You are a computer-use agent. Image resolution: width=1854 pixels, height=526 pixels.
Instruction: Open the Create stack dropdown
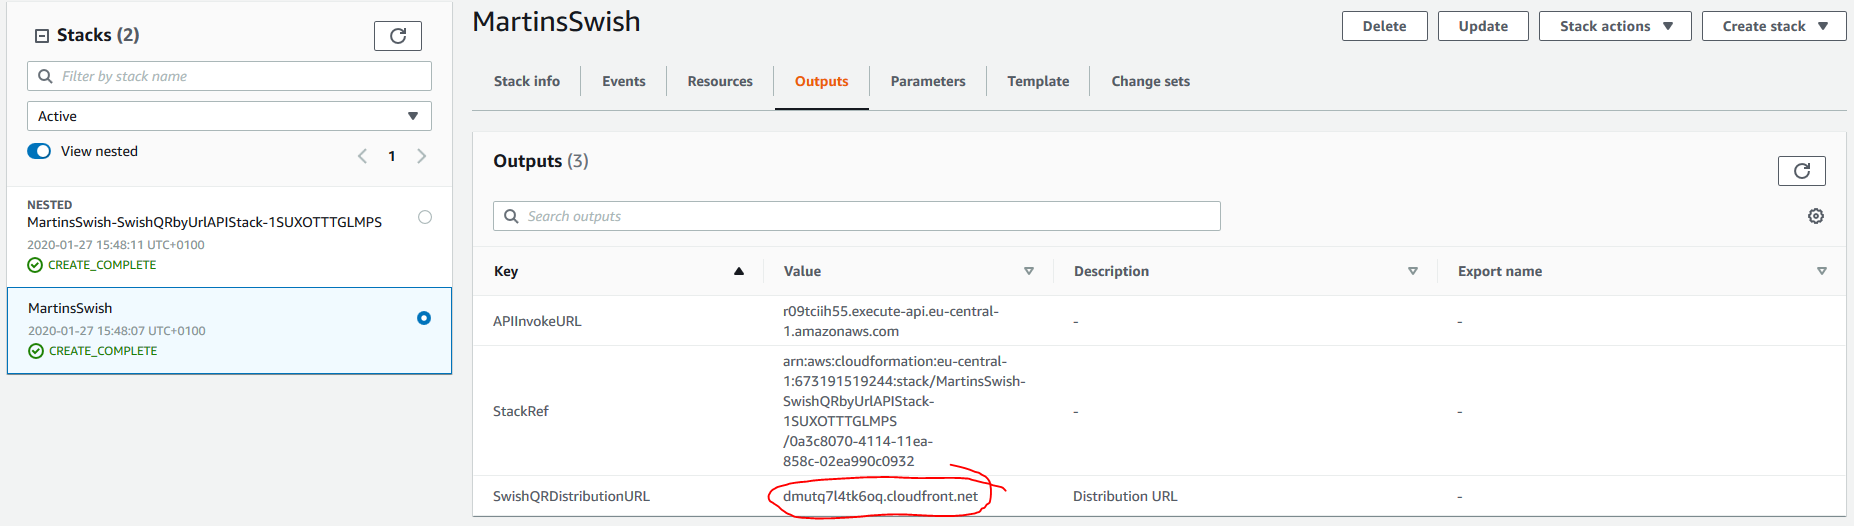[x=1774, y=26]
